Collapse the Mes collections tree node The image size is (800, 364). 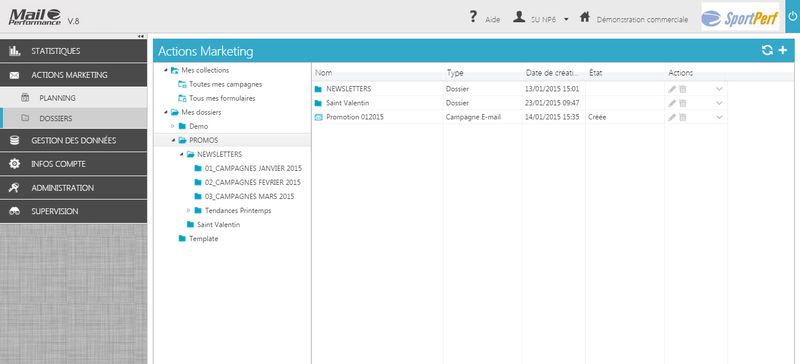point(165,70)
